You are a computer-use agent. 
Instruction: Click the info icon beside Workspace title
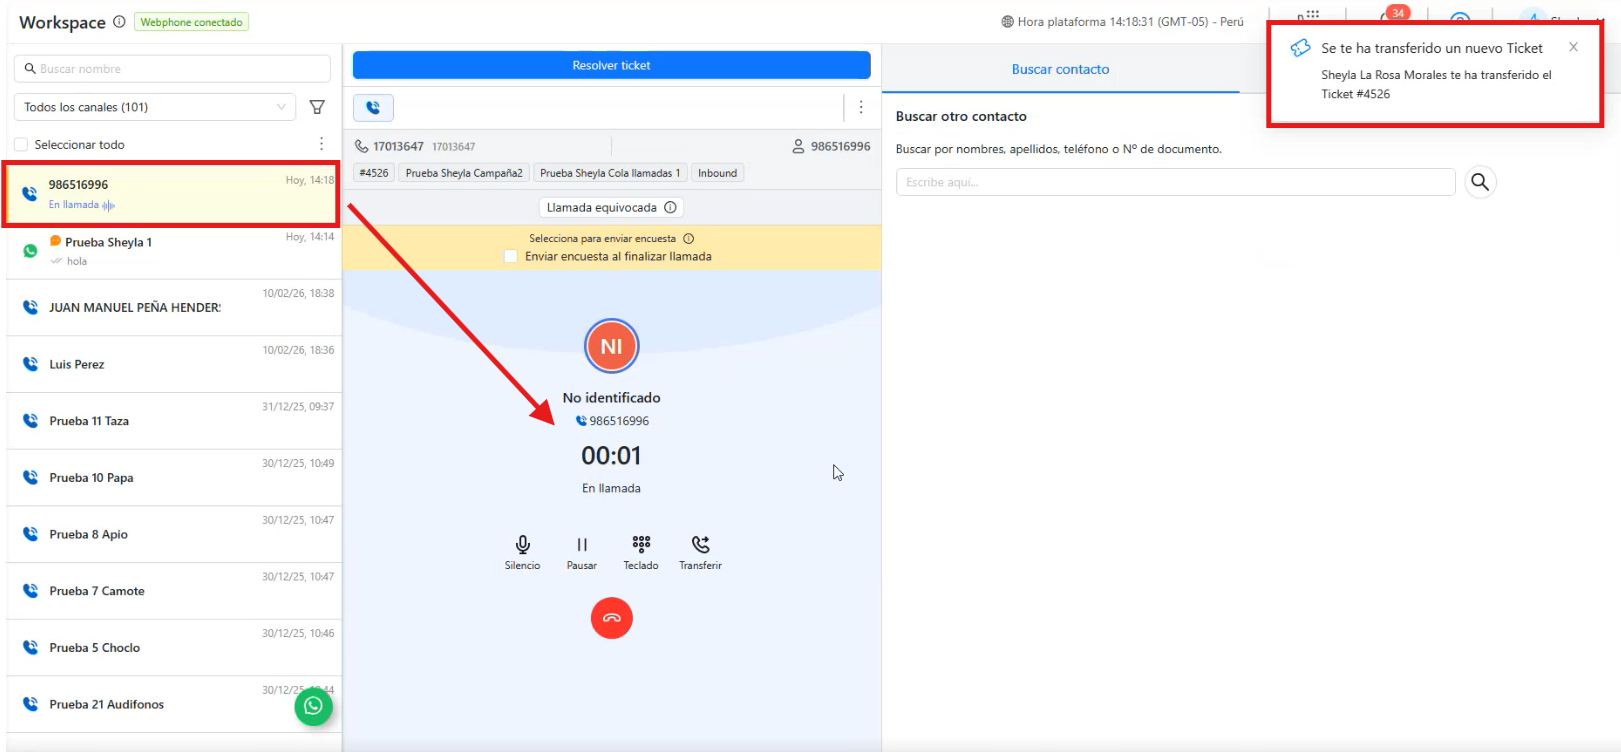(119, 22)
